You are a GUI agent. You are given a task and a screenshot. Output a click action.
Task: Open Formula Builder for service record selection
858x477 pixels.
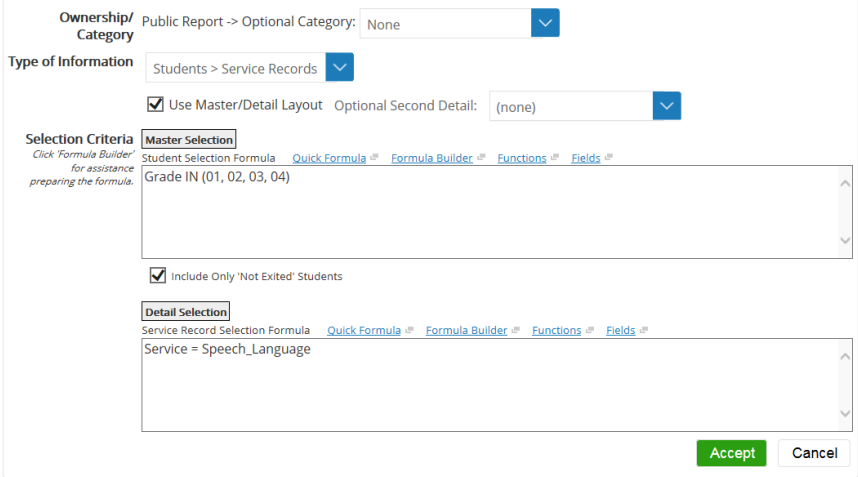click(x=466, y=330)
